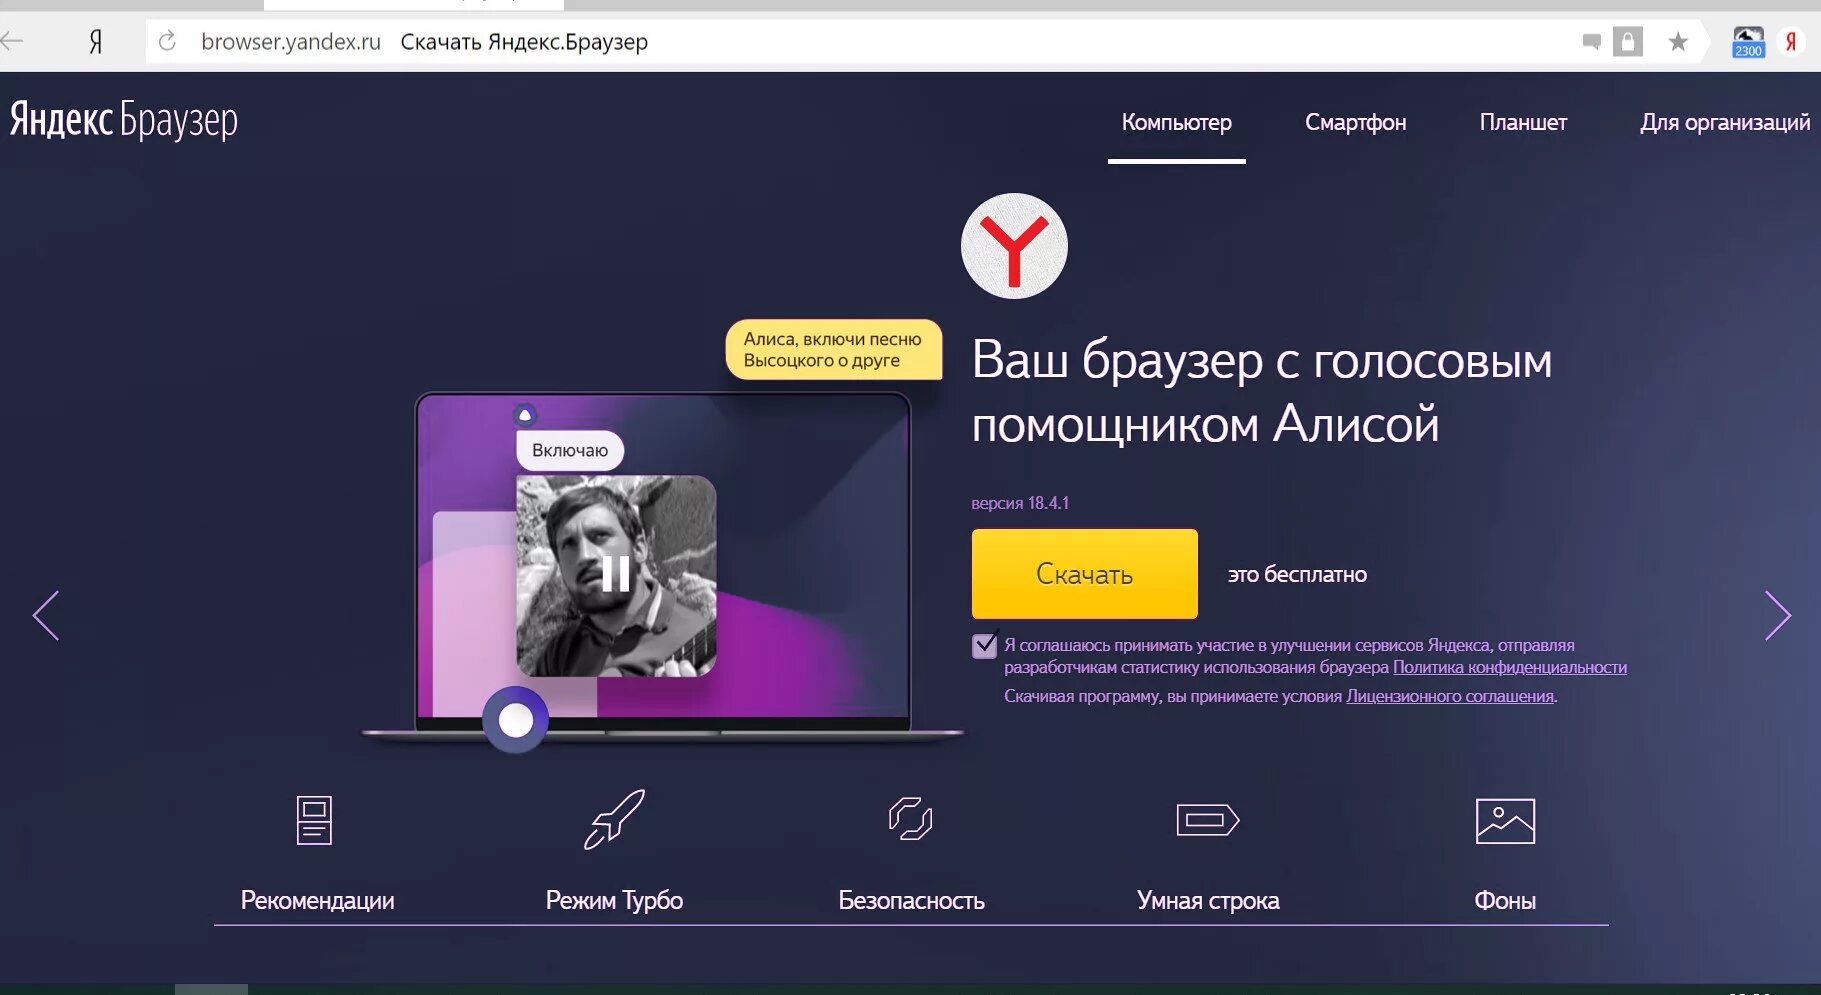Open the Безопасность feature section
The height and width of the screenshot is (995, 1821).
click(911, 900)
